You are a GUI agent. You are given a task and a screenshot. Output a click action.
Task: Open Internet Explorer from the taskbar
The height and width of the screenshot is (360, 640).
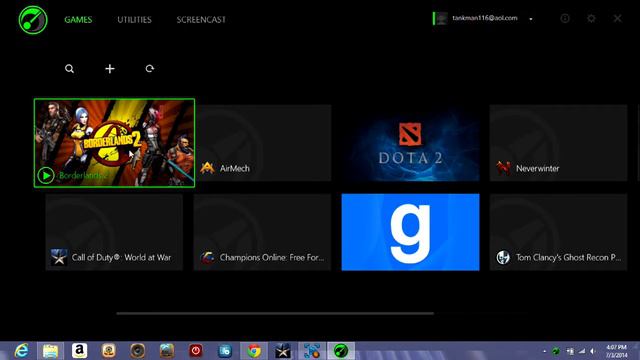[22, 351]
